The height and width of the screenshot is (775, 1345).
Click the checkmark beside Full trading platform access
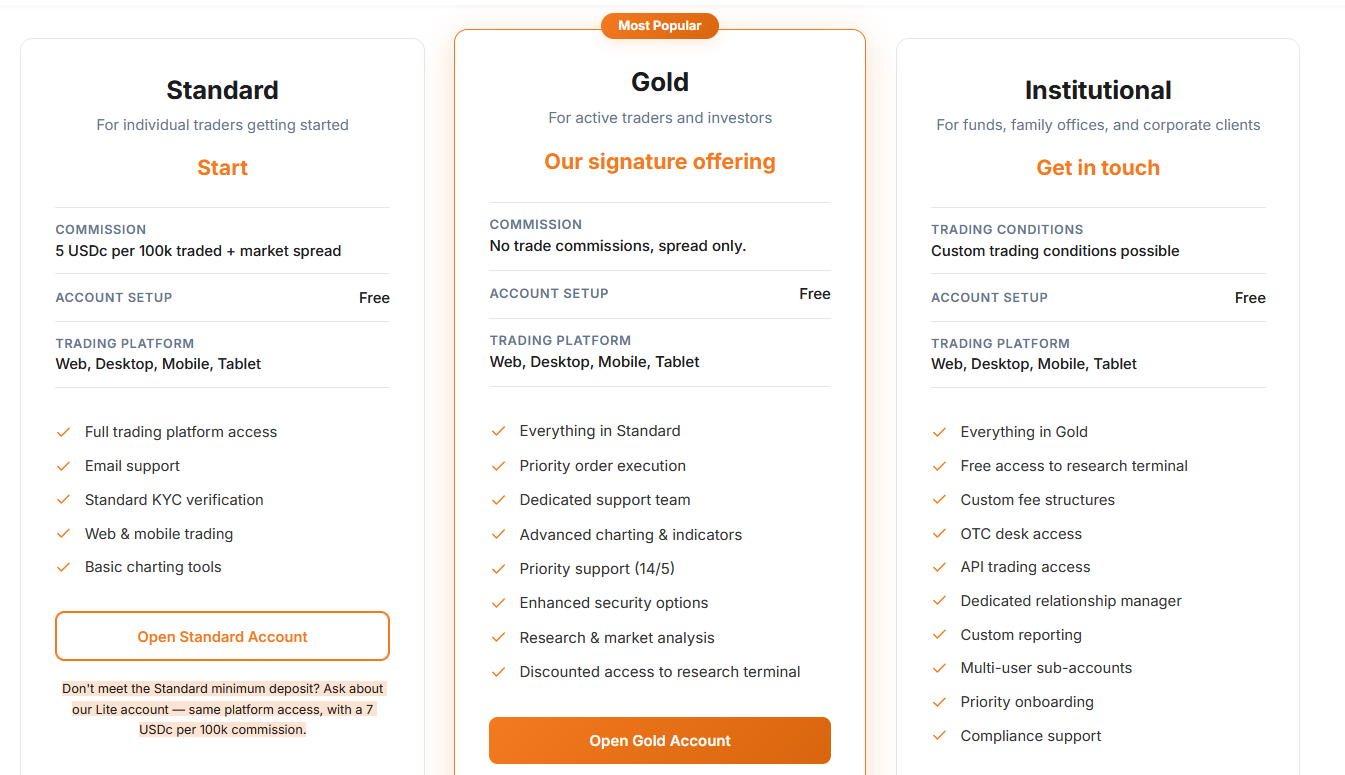(x=64, y=432)
